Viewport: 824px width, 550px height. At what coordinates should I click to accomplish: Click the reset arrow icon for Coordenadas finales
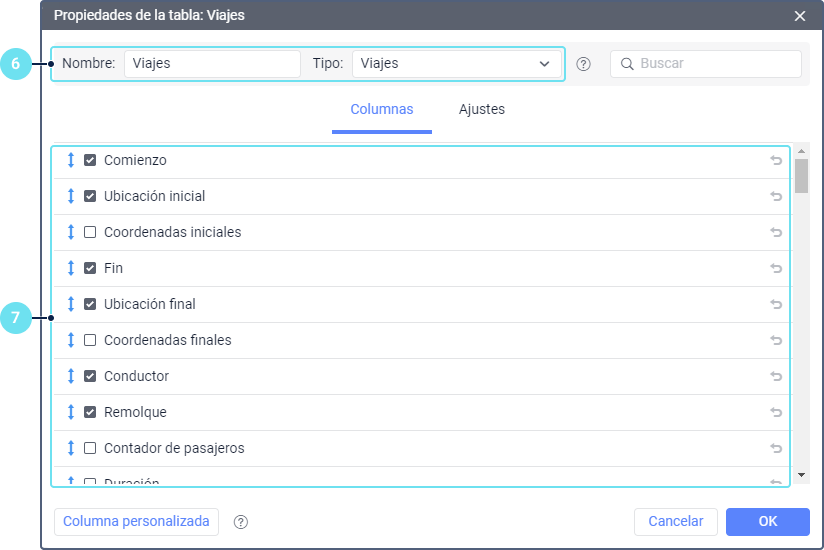coord(776,340)
